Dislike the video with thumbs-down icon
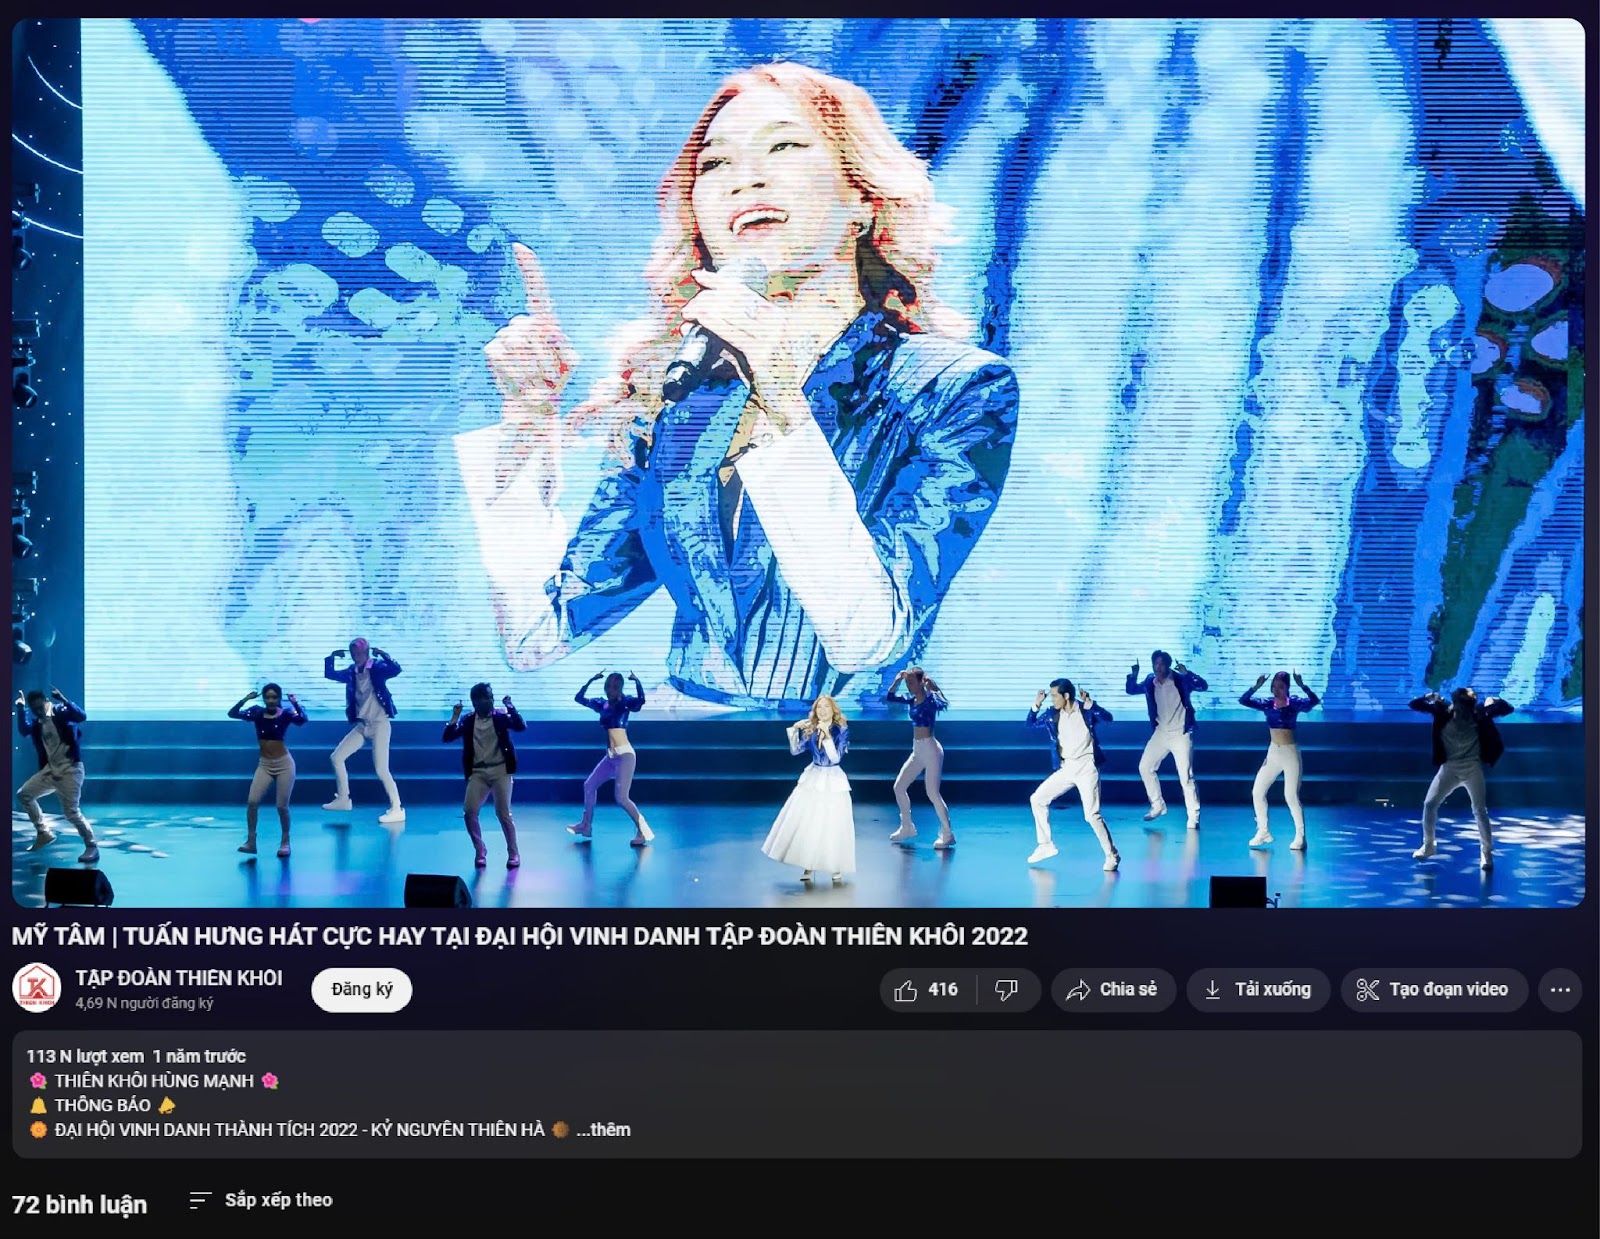Screen dimensions: 1600x1239 click(1008, 990)
